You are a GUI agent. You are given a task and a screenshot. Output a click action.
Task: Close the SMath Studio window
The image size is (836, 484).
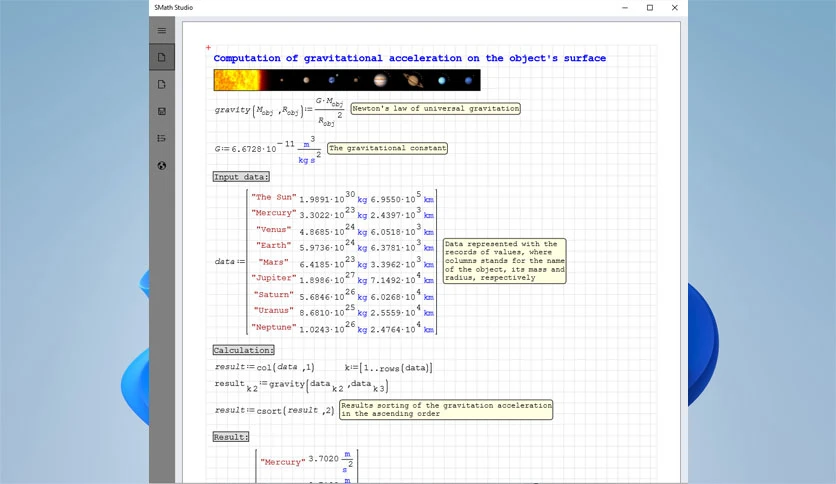(674, 7)
